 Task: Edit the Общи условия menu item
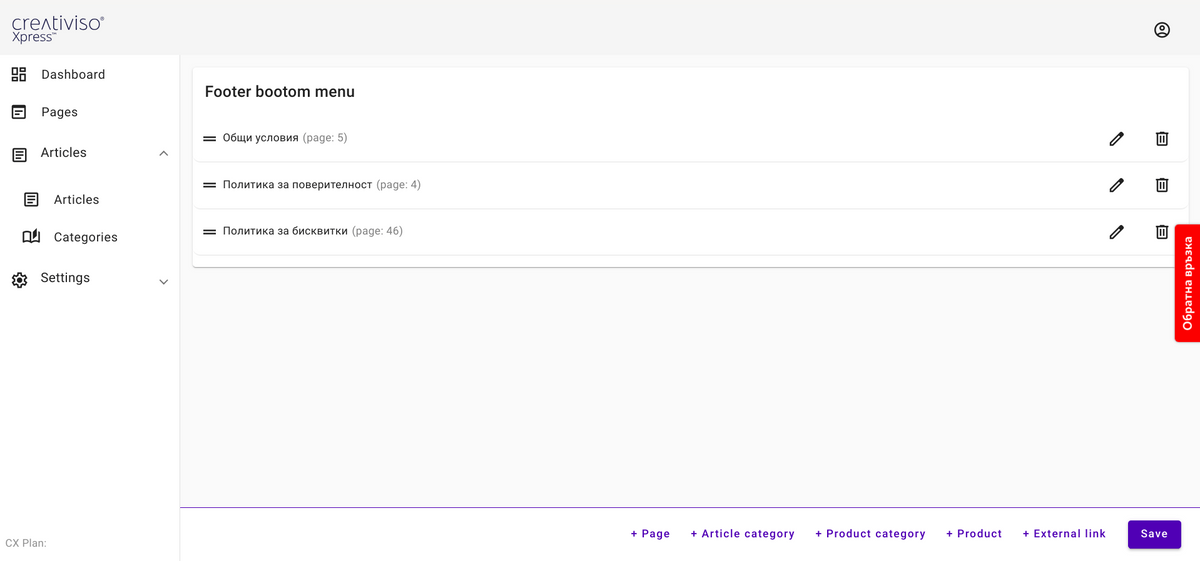(1116, 139)
